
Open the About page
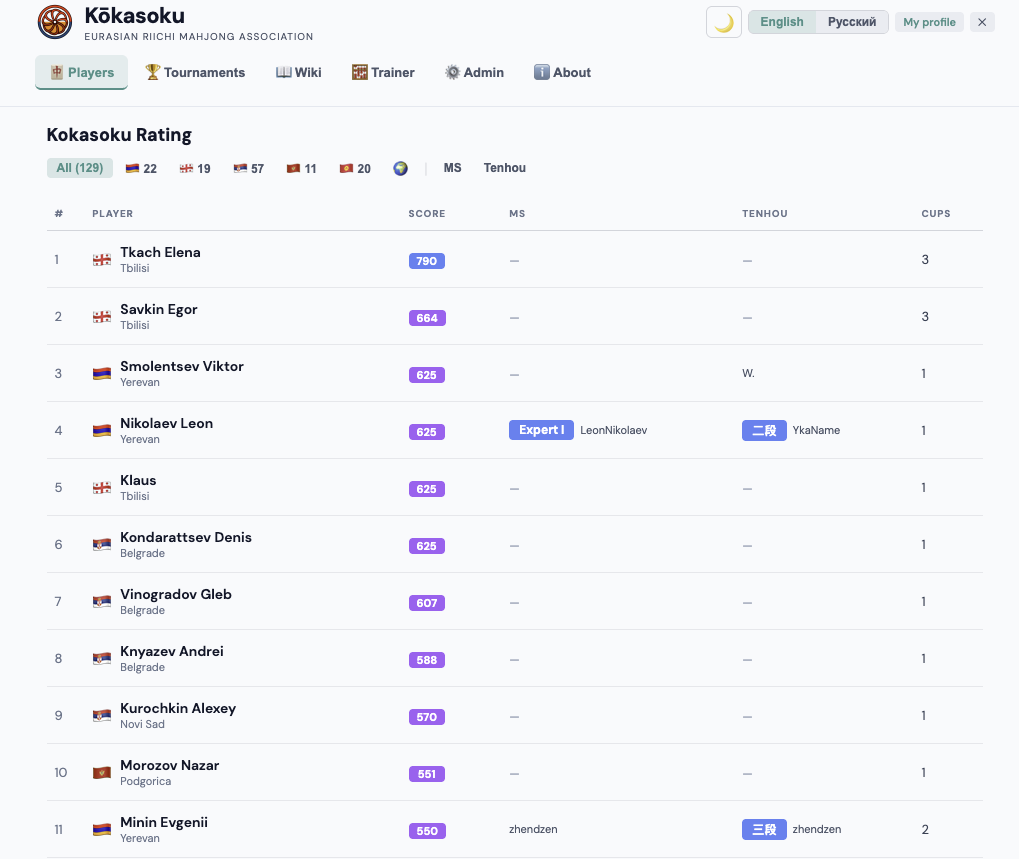tap(562, 73)
